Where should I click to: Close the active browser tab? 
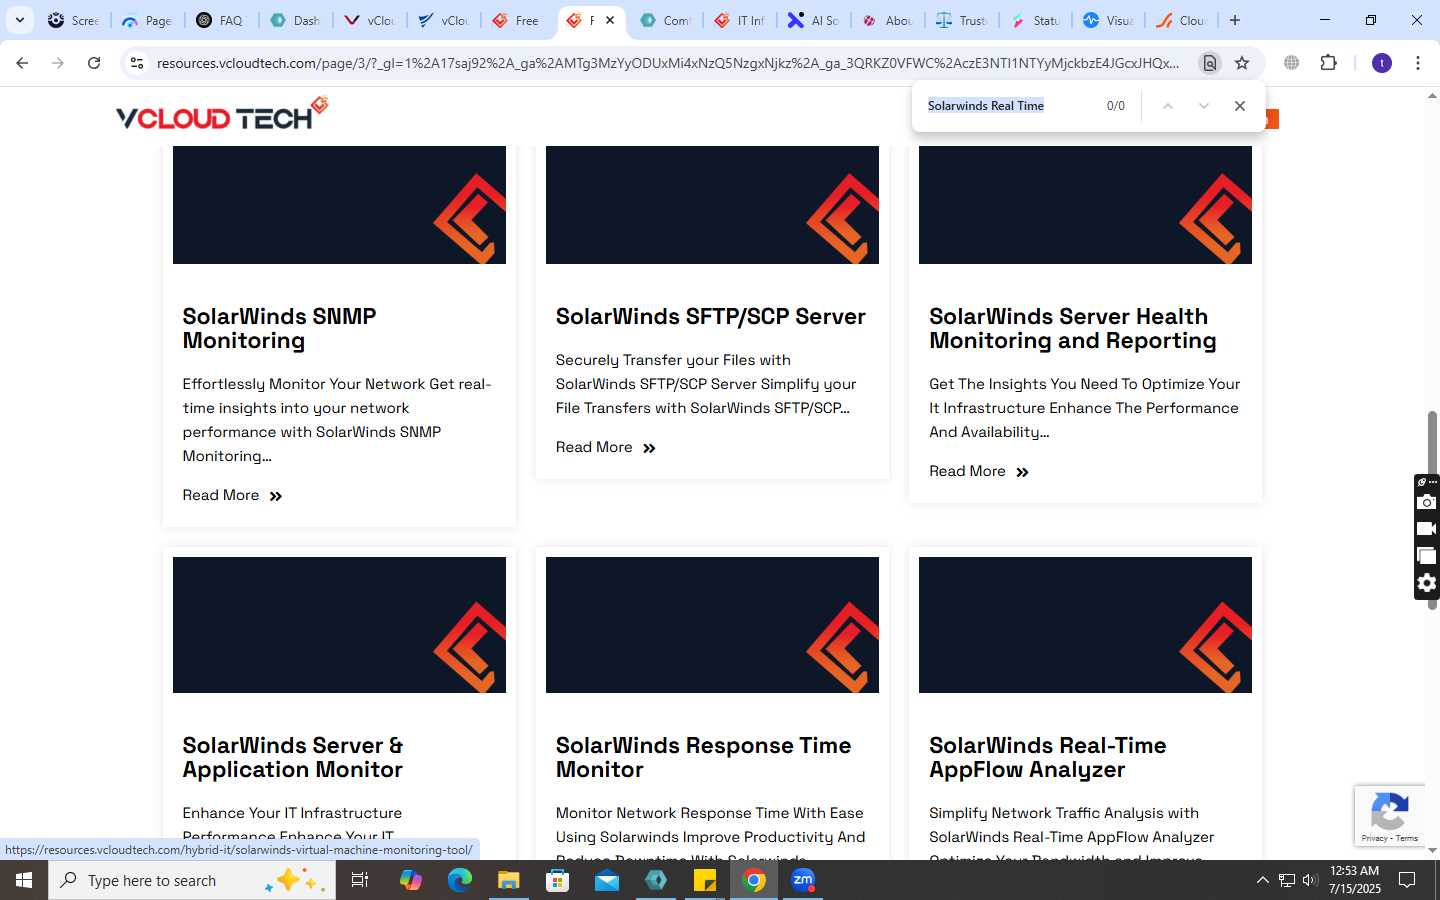click(610, 20)
